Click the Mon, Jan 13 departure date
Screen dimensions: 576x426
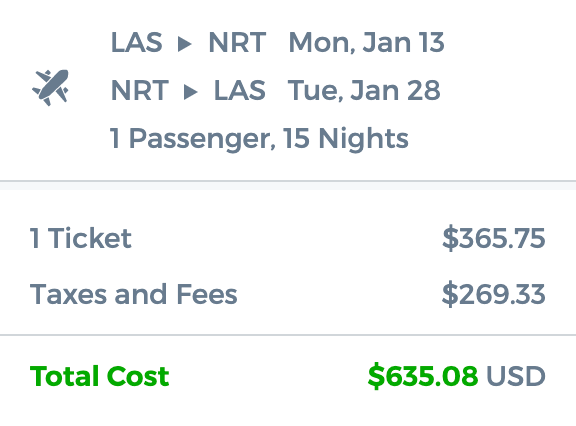coord(367,43)
